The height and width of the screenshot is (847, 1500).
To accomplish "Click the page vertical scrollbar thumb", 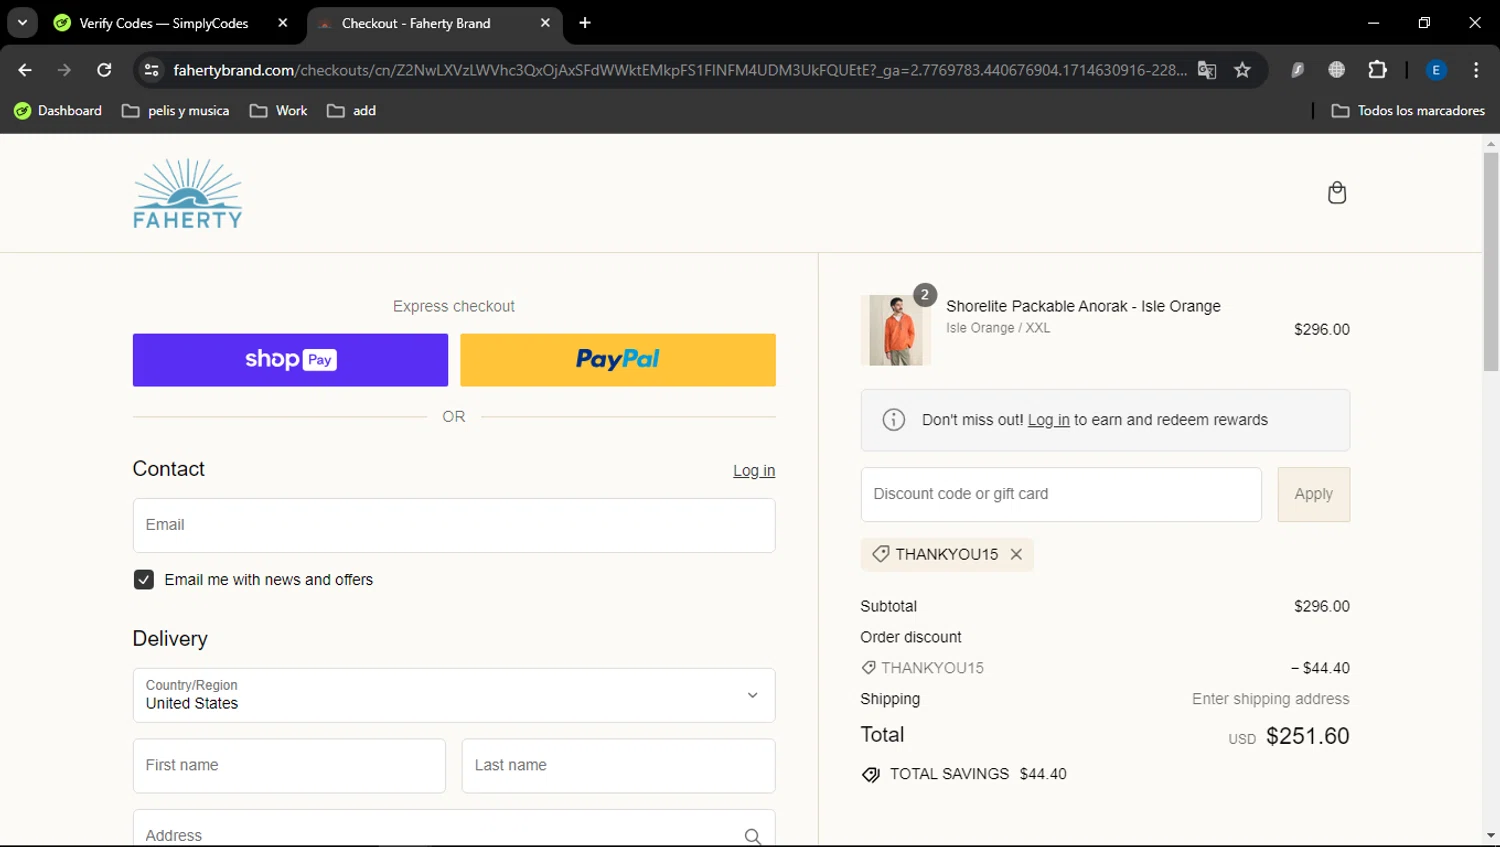I will click(1491, 262).
